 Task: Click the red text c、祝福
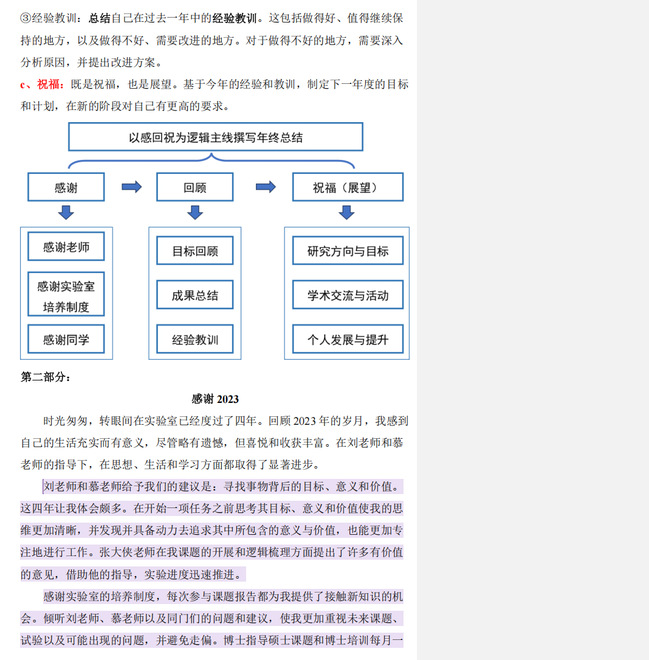[40, 84]
